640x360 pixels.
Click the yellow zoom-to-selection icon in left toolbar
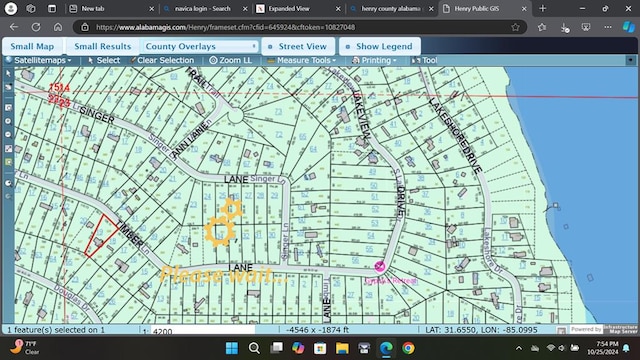pyautogui.click(x=8, y=162)
